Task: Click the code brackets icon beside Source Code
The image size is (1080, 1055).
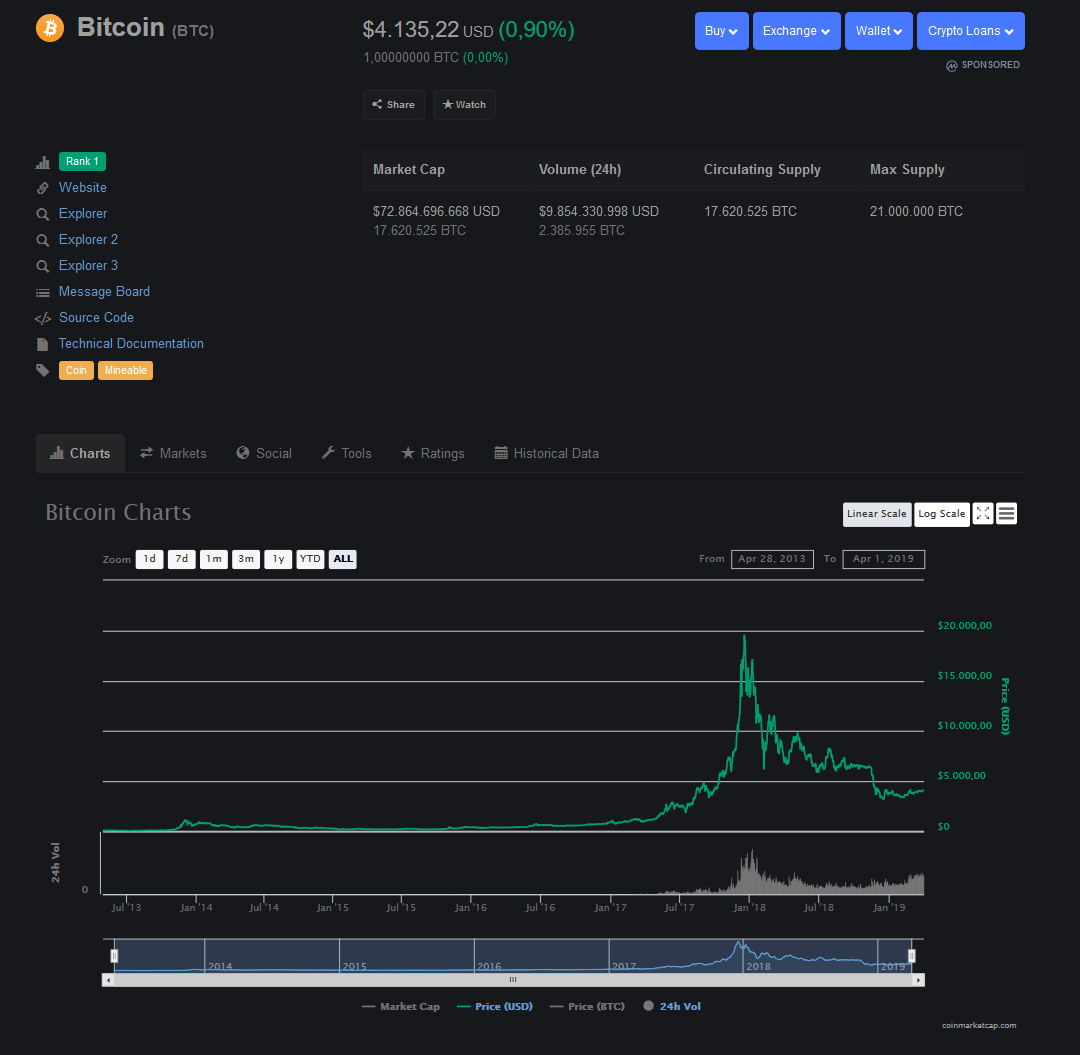Action: point(43,318)
